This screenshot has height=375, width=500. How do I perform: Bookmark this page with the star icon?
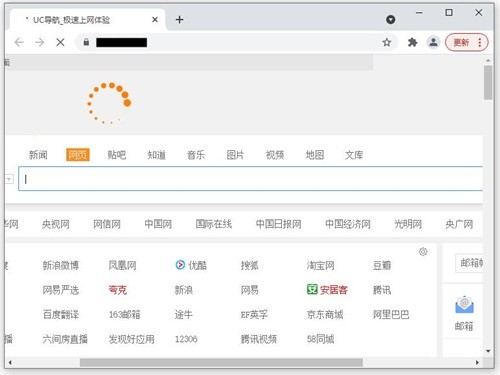[x=387, y=42]
